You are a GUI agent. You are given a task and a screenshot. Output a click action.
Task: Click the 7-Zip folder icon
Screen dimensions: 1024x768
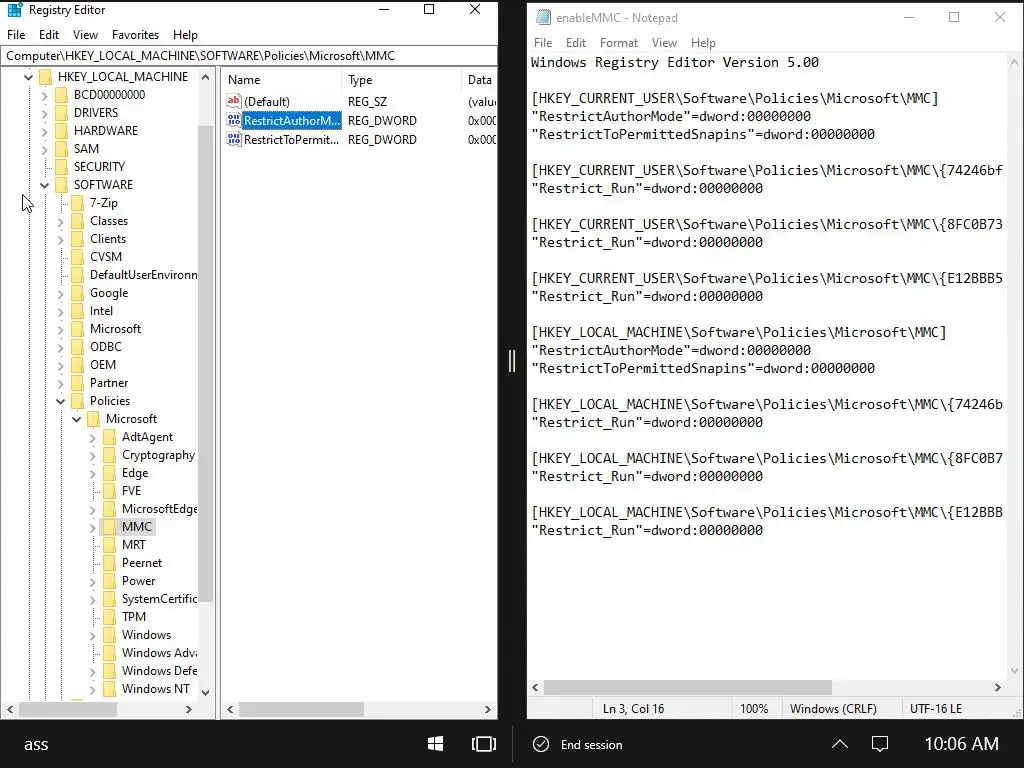tap(78, 203)
